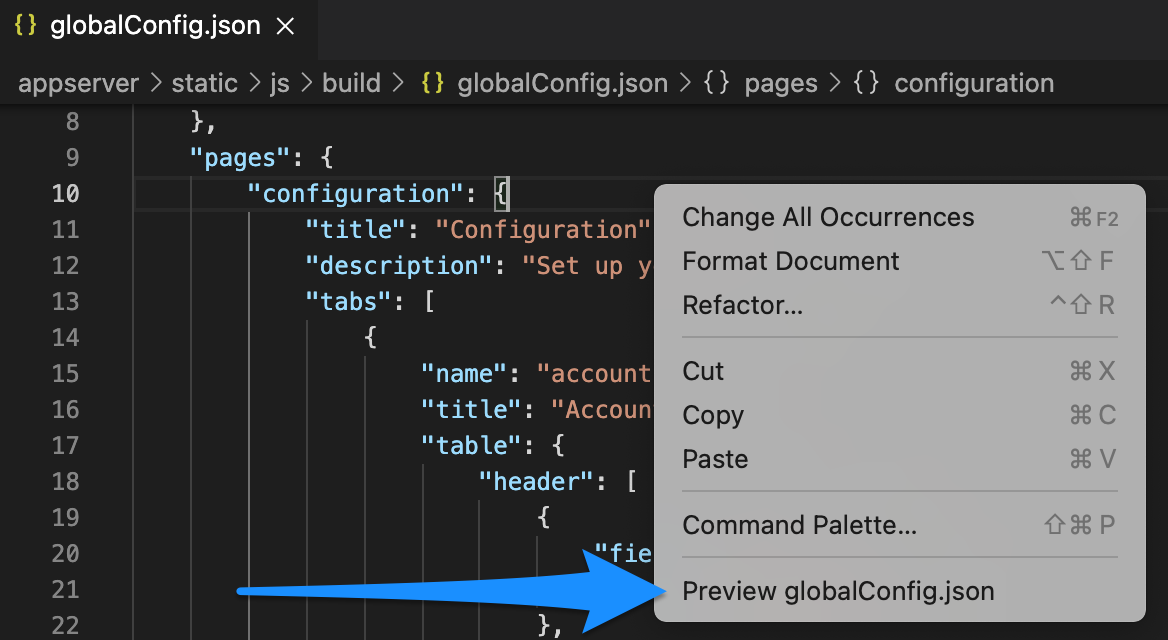This screenshot has height=640, width=1168.
Task: Click the opening brace on line 10
Action: pos(502,194)
